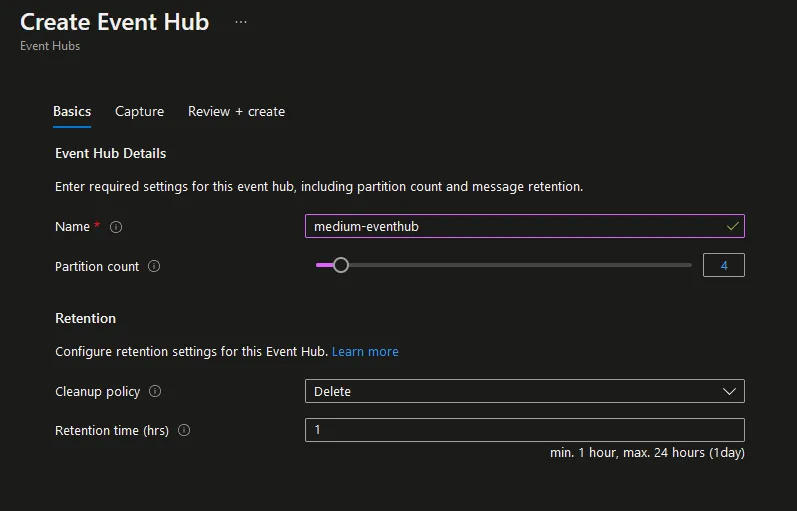Open the Learn more retention link
Viewport: 797px width, 511px height.
[x=365, y=351]
